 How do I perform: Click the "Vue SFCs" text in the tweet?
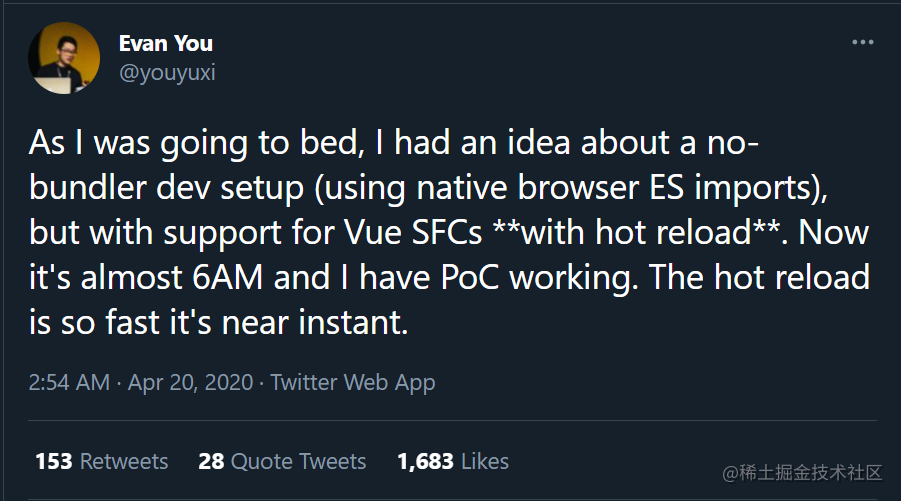pos(413,233)
